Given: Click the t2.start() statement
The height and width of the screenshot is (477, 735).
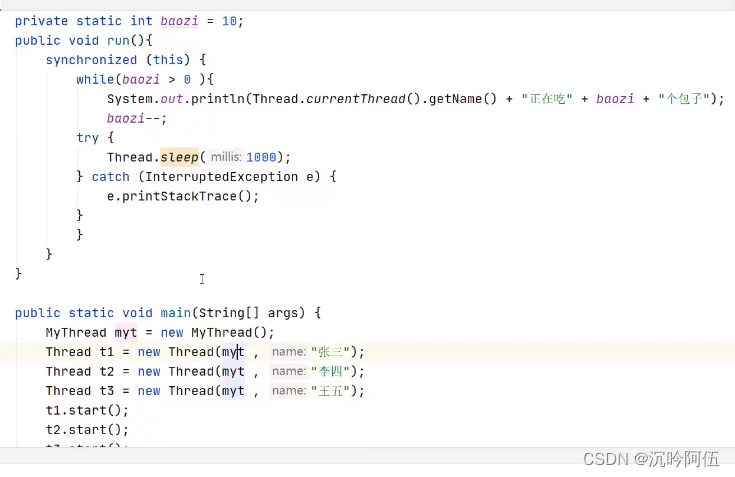Looking at the screenshot, I should 87,430.
